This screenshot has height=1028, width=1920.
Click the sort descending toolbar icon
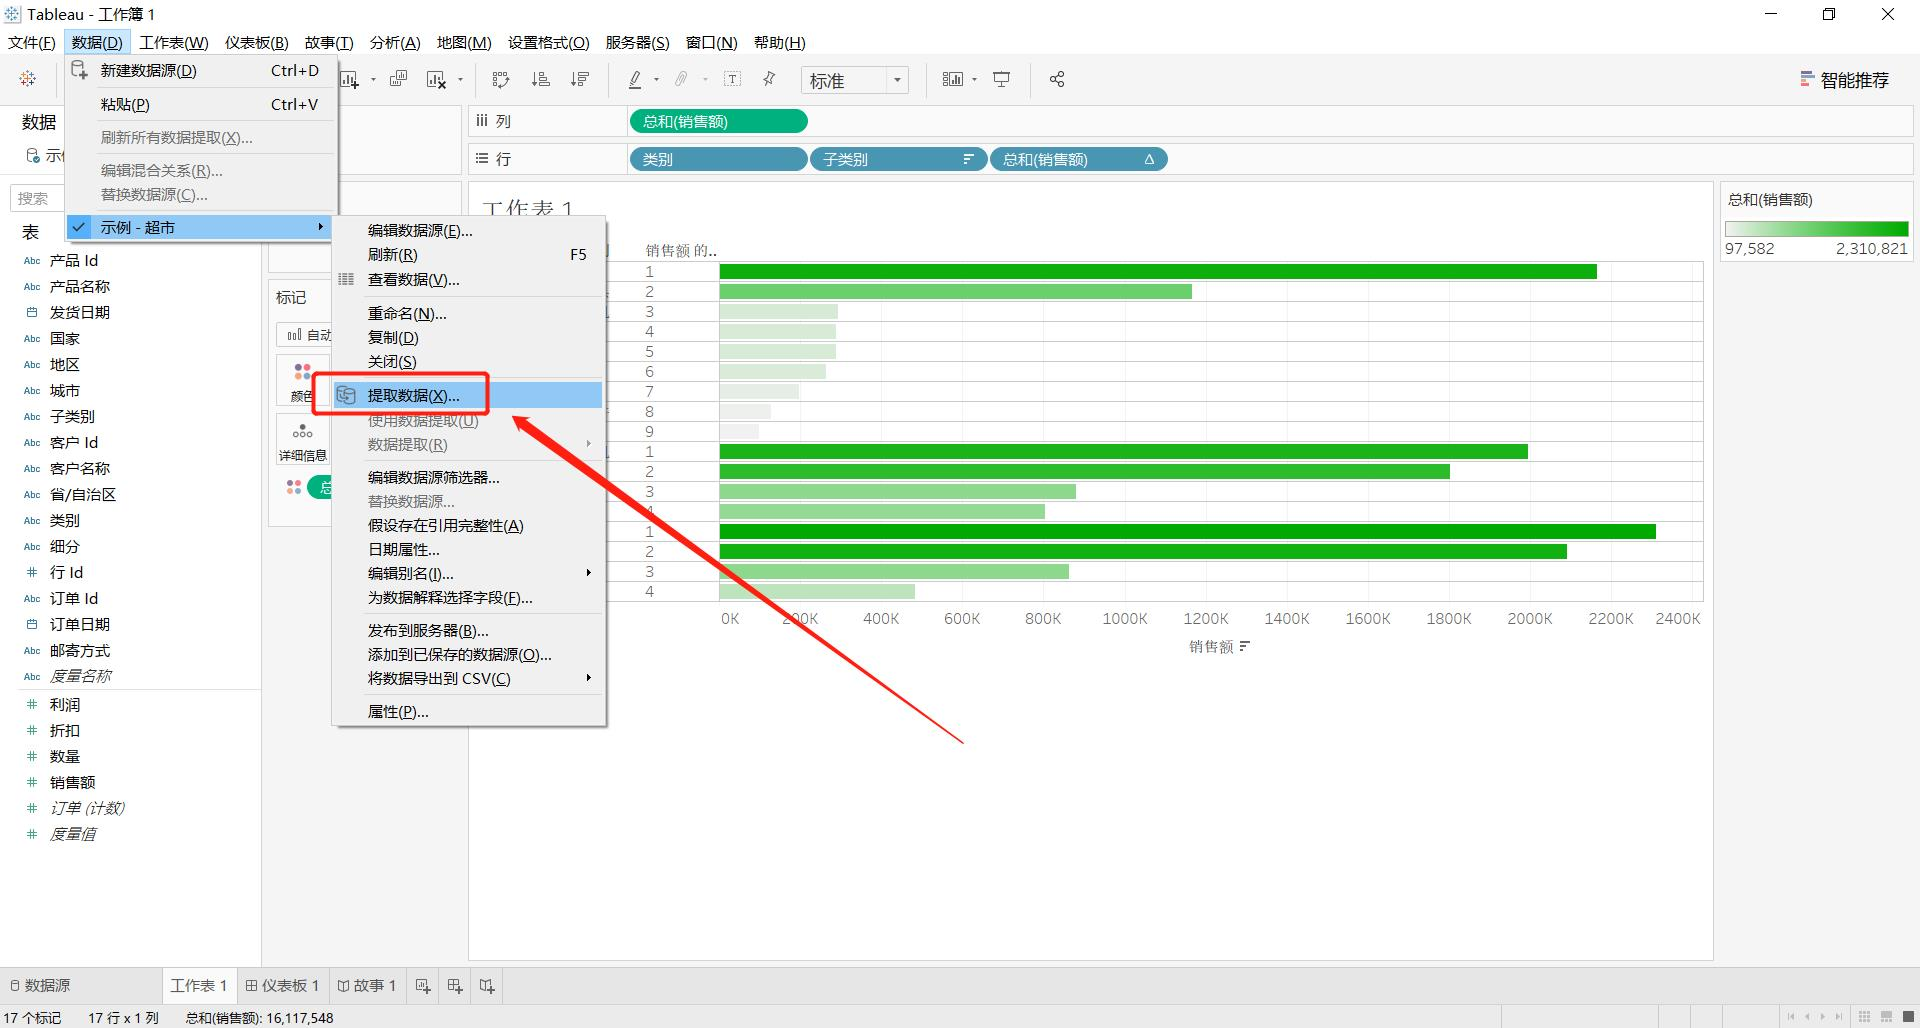(x=580, y=79)
